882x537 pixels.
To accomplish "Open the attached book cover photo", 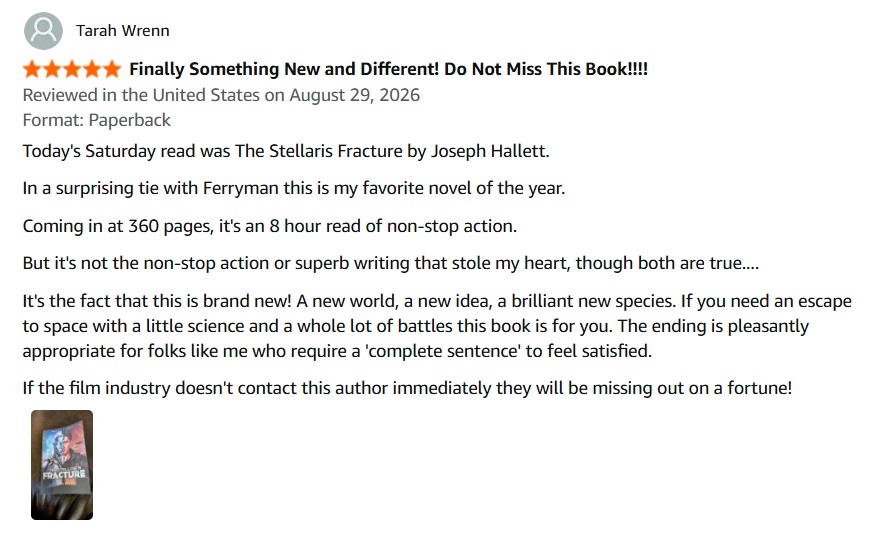I will click(62, 465).
